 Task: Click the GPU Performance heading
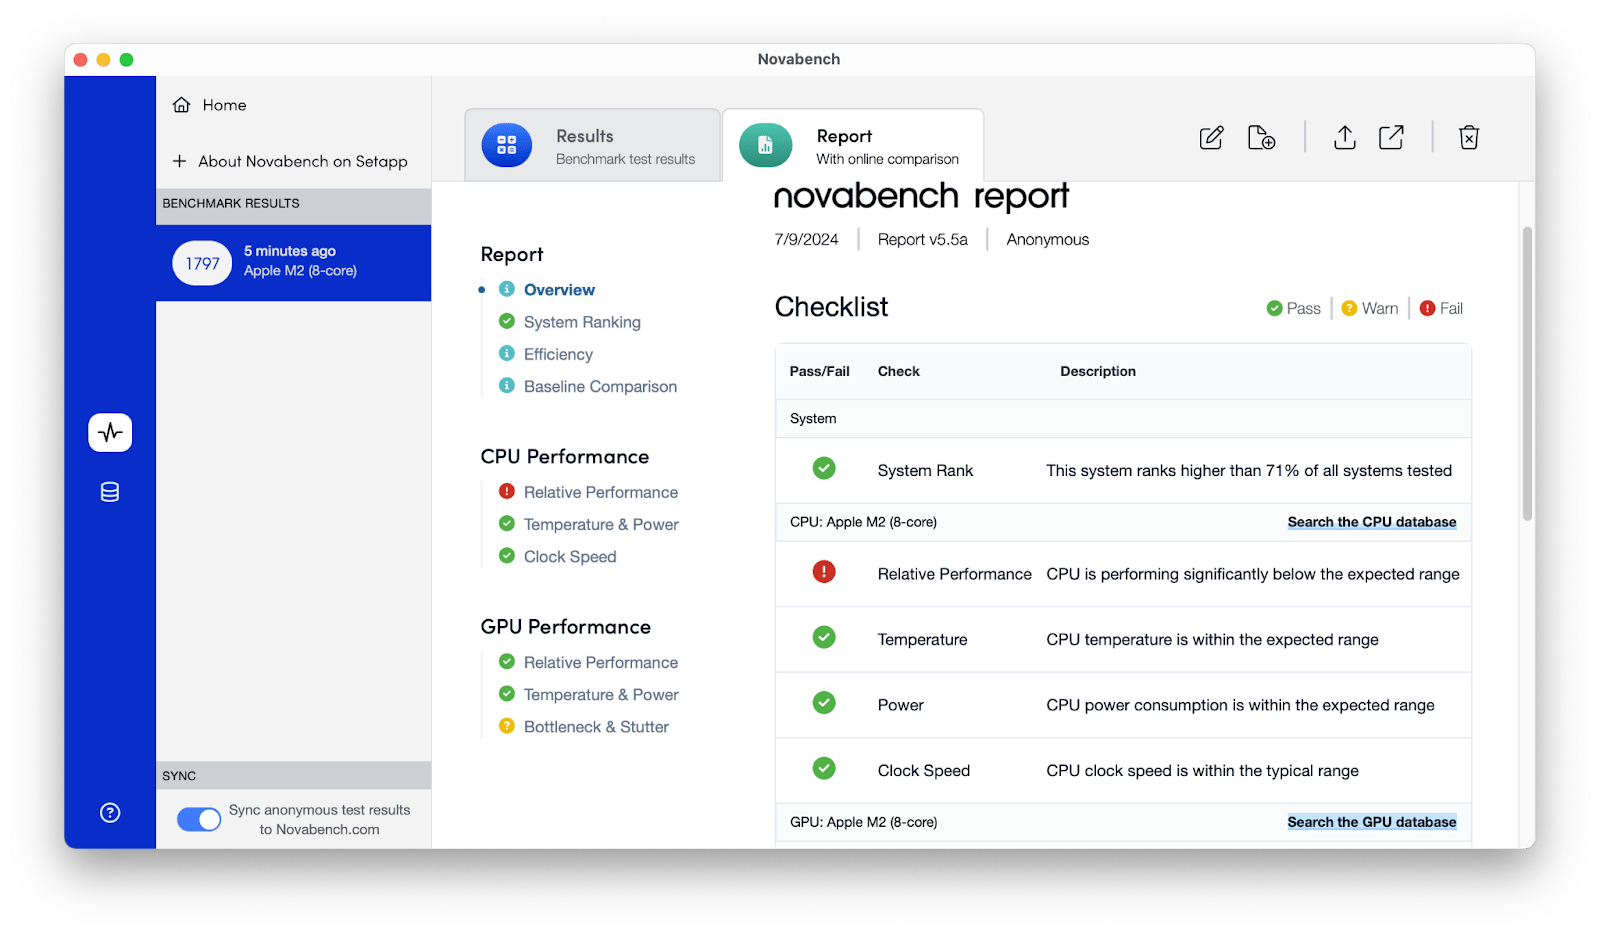point(566,627)
